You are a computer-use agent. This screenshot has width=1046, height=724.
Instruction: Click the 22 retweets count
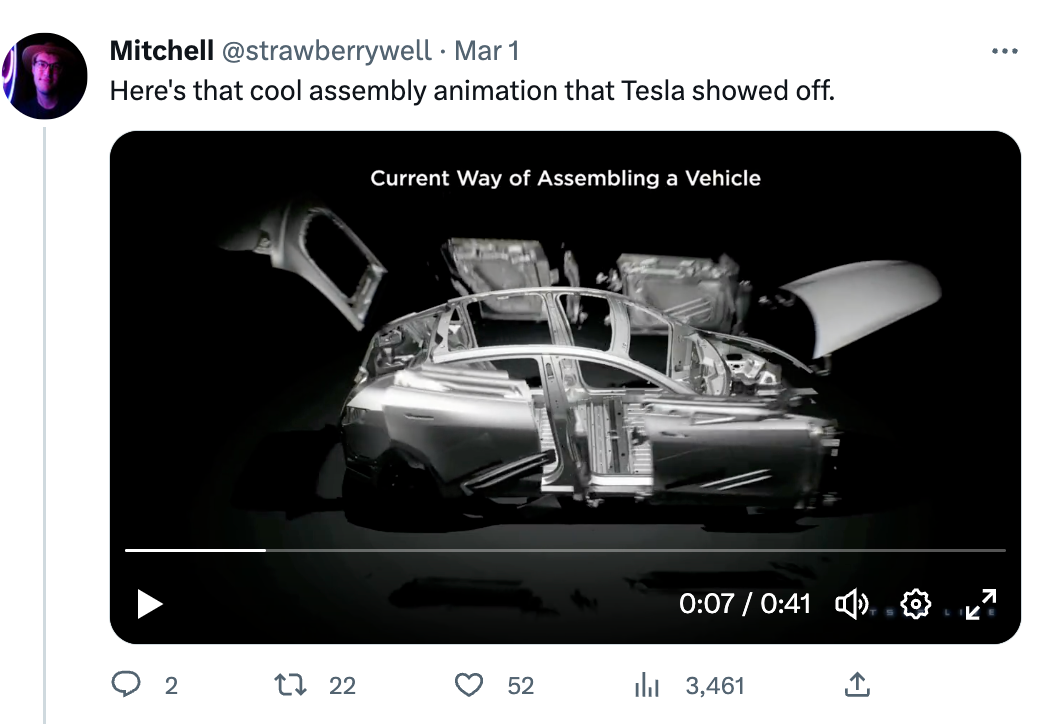[341, 686]
